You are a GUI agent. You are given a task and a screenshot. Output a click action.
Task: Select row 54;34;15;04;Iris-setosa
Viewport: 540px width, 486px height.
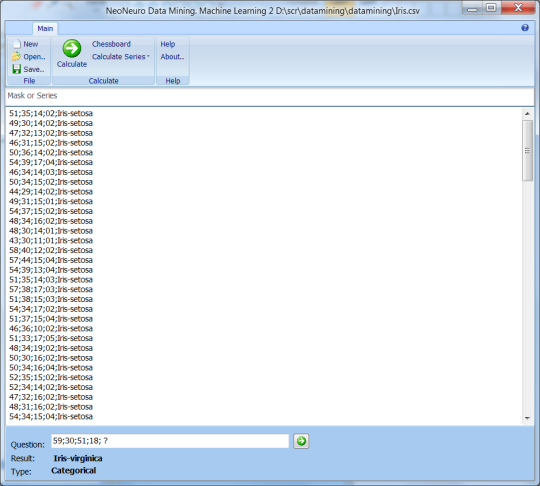pyautogui.click(x=51, y=416)
